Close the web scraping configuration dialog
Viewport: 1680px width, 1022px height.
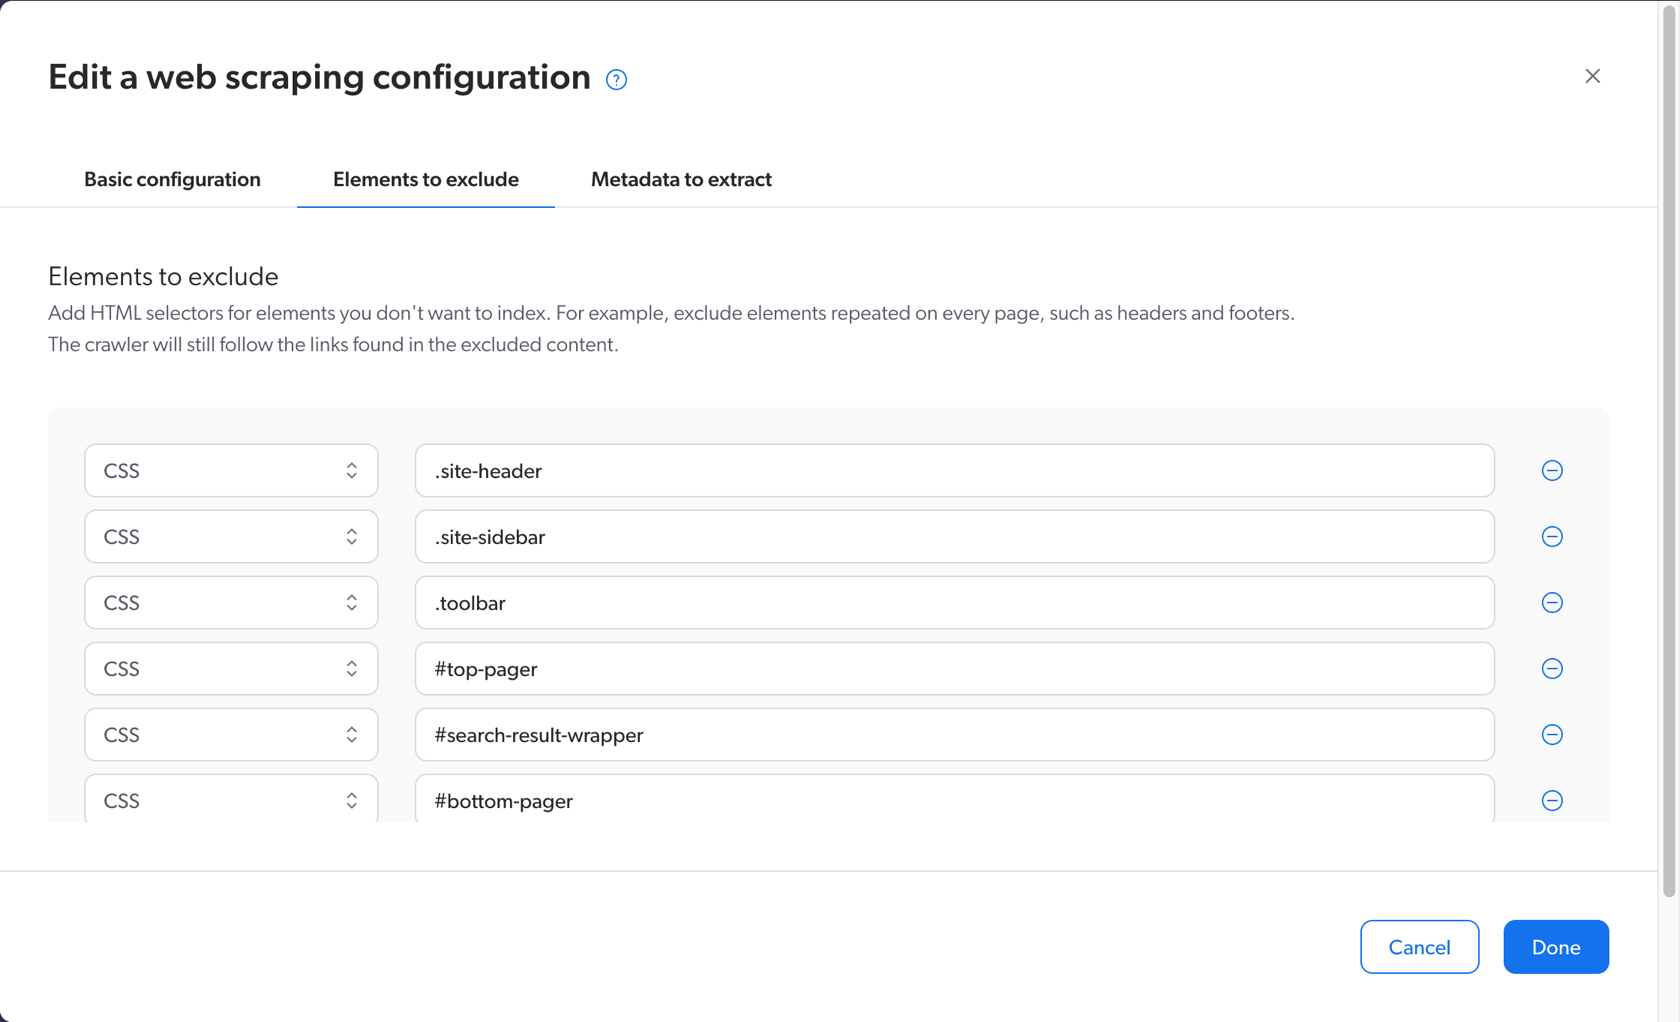(1592, 75)
